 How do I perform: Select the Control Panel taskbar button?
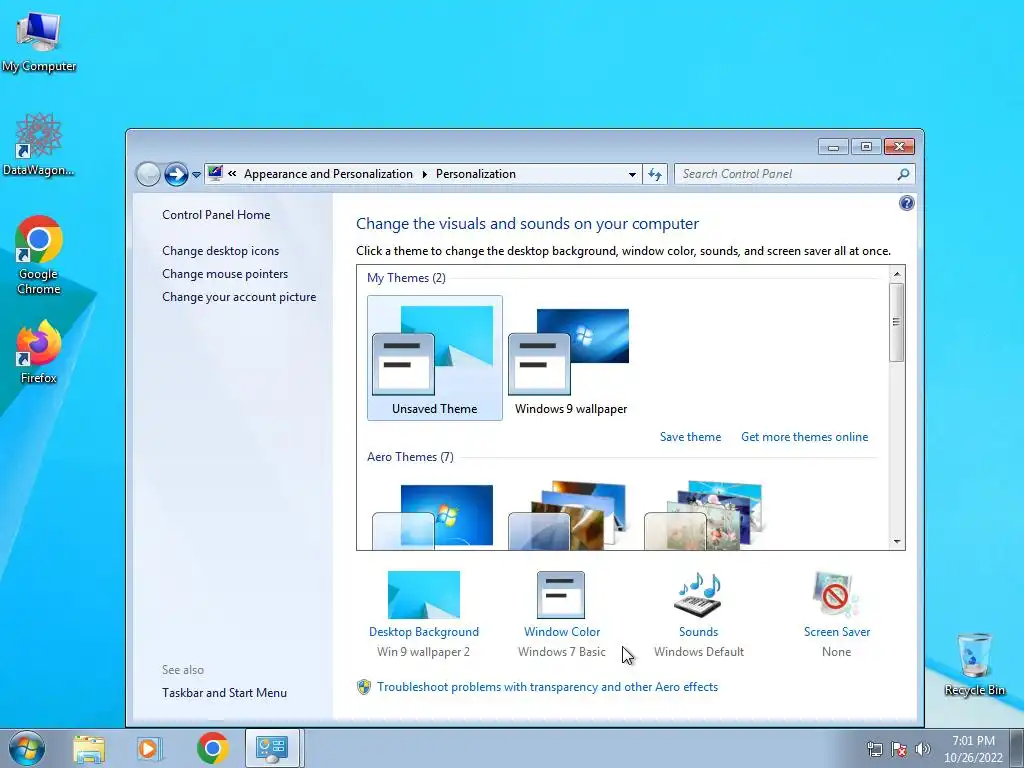tap(272, 748)
